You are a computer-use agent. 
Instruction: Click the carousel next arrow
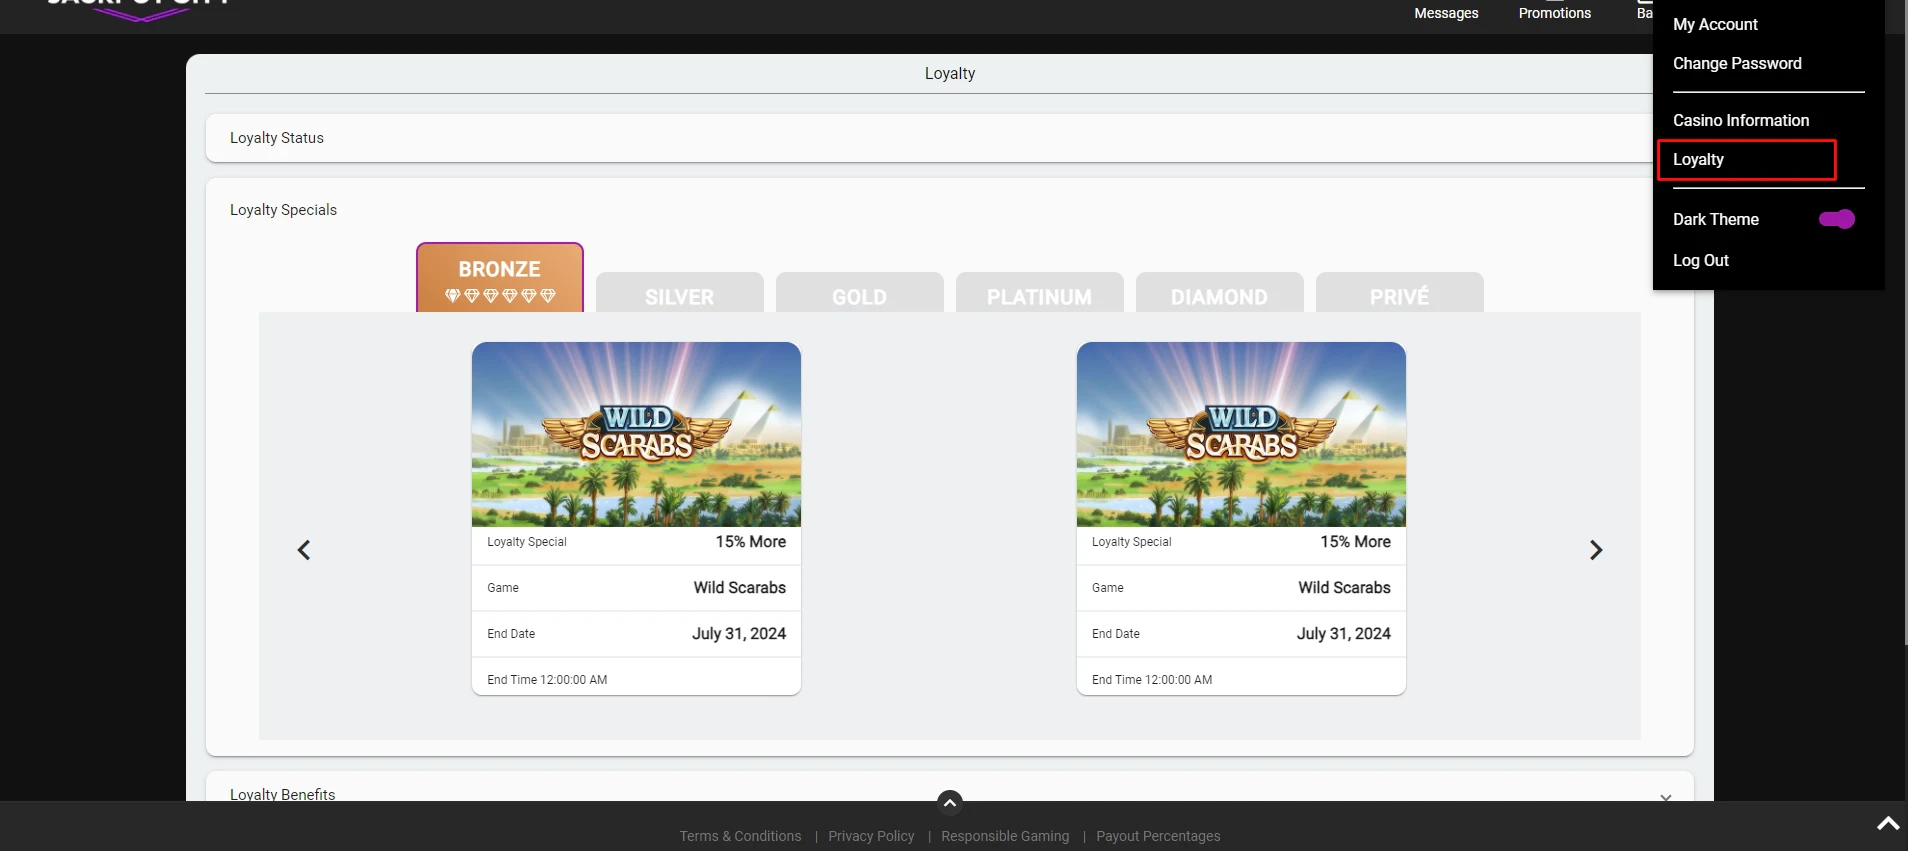coord(1596,550)
